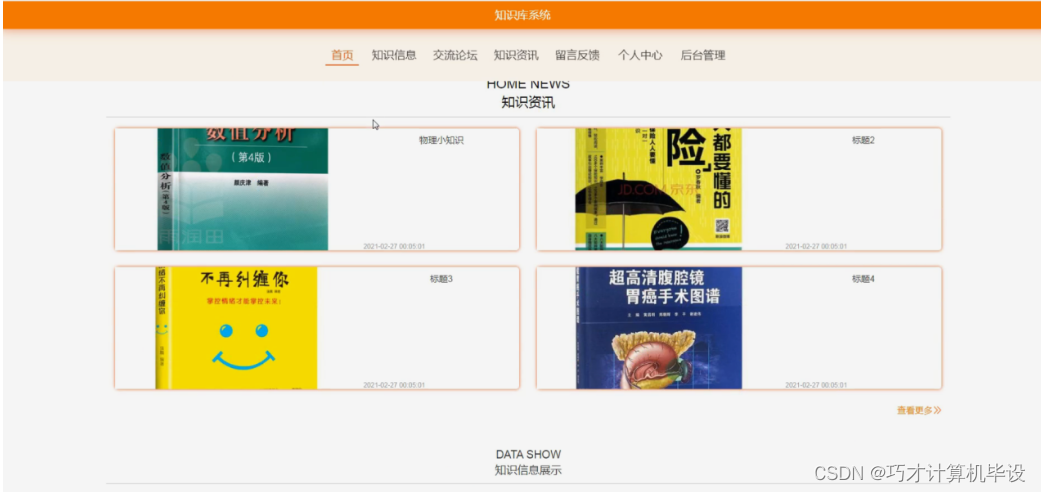This screenshot has width=1041, height=492.
Task: Open the 交流论坛 nav item
Action: point(455,55)
